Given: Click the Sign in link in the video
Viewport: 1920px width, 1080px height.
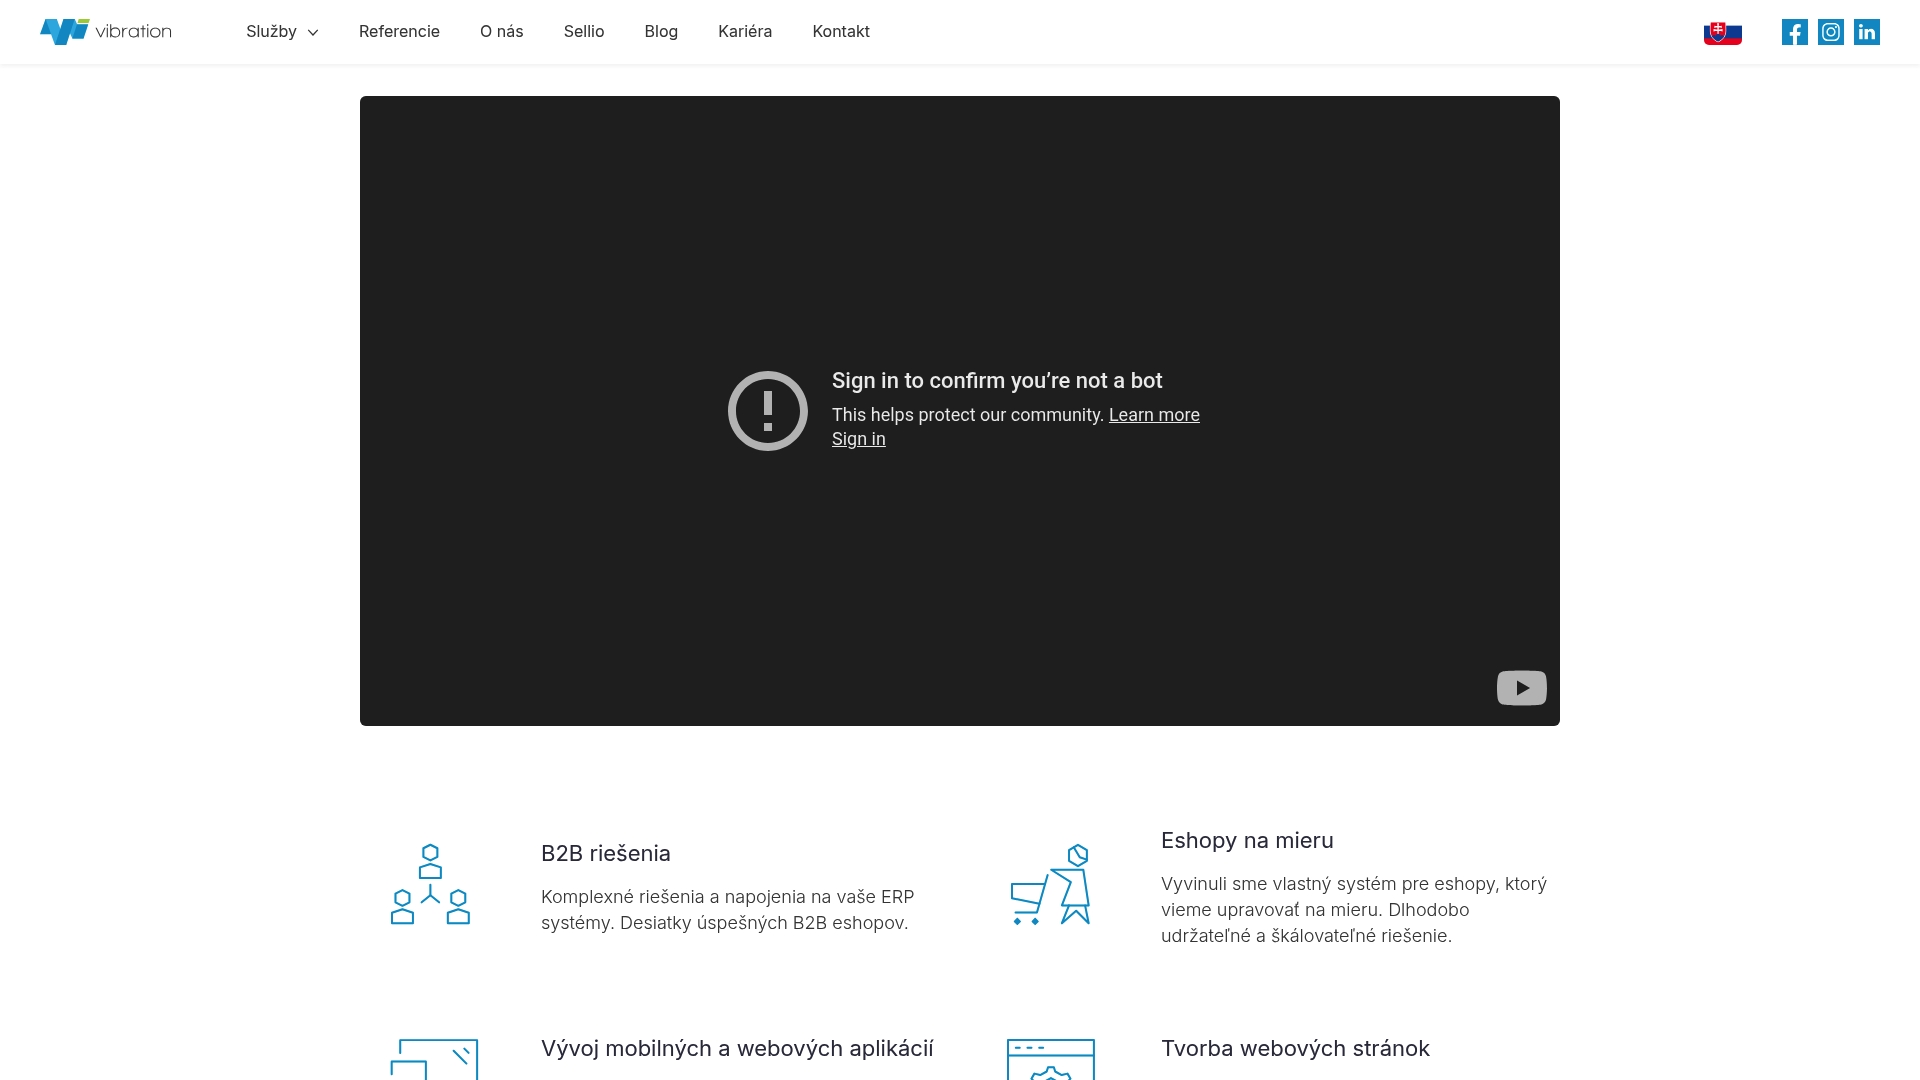Looking at the screenshot, I should tap(858, 438).
